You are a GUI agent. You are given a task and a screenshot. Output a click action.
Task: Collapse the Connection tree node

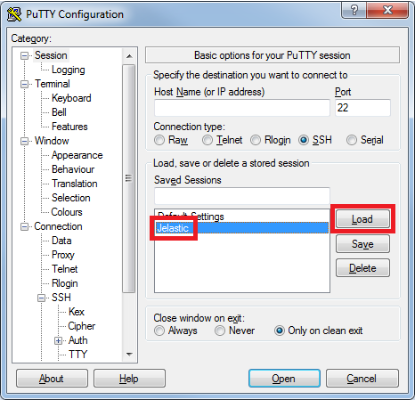24,227
